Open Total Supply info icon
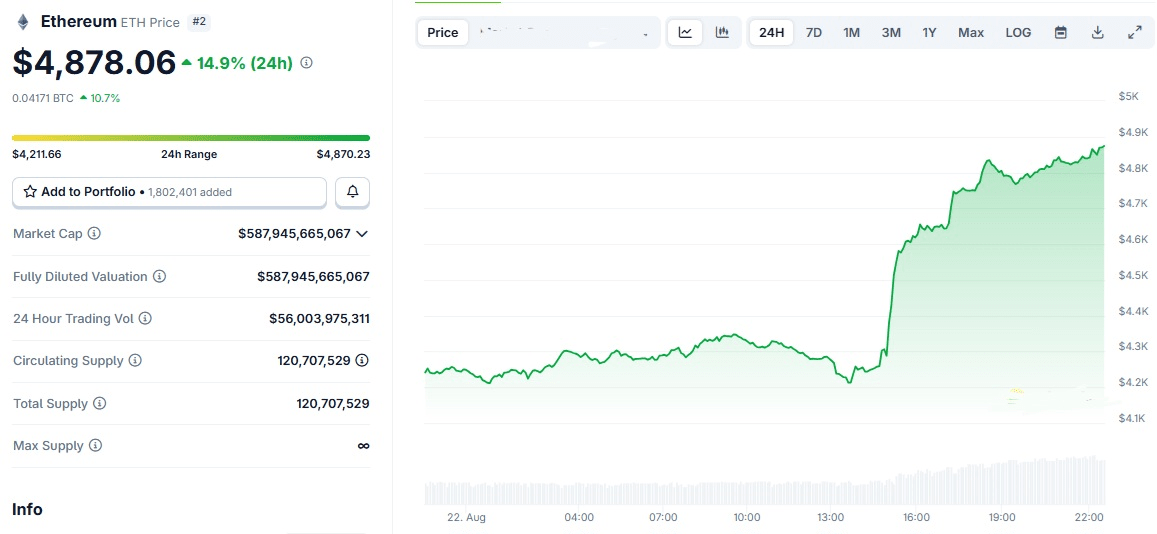This screenshot has width=1157, height=534. click(x=100, y=403)
